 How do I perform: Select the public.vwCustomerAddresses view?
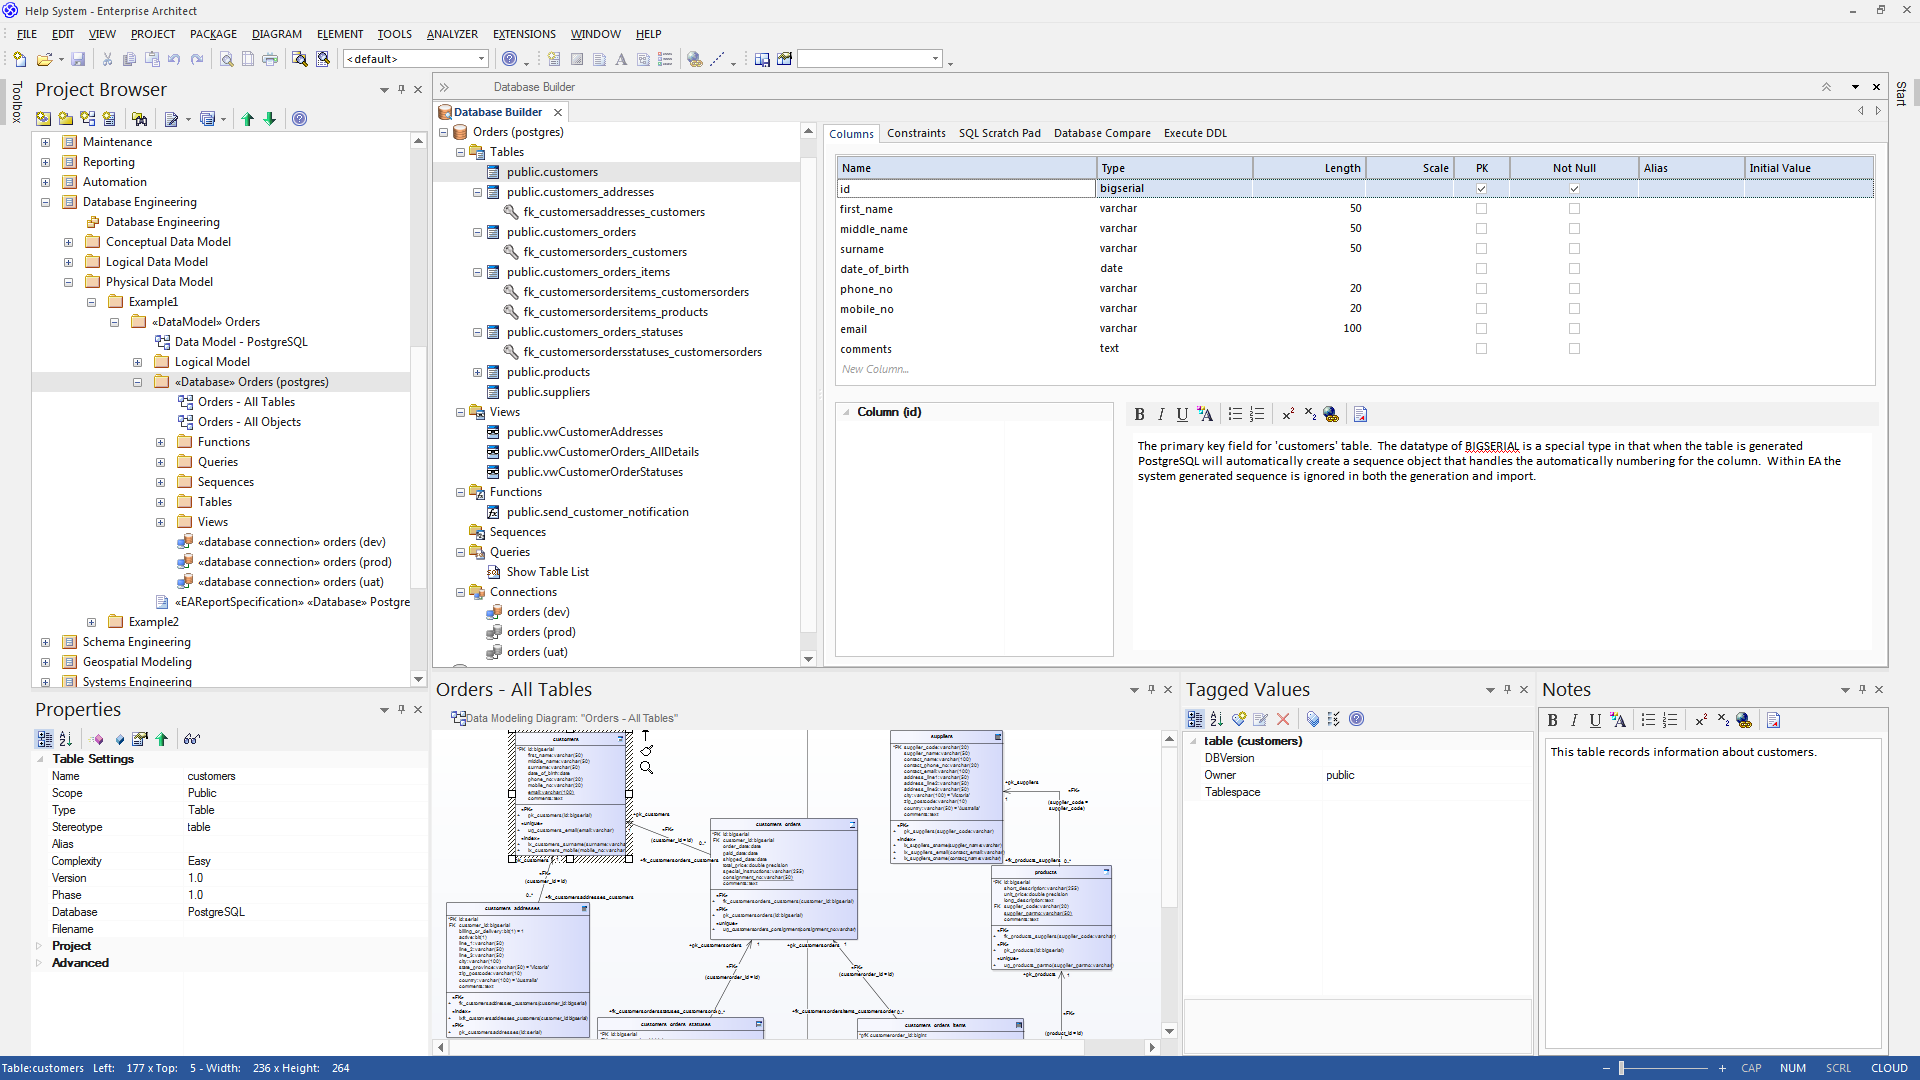pos(584,432)
